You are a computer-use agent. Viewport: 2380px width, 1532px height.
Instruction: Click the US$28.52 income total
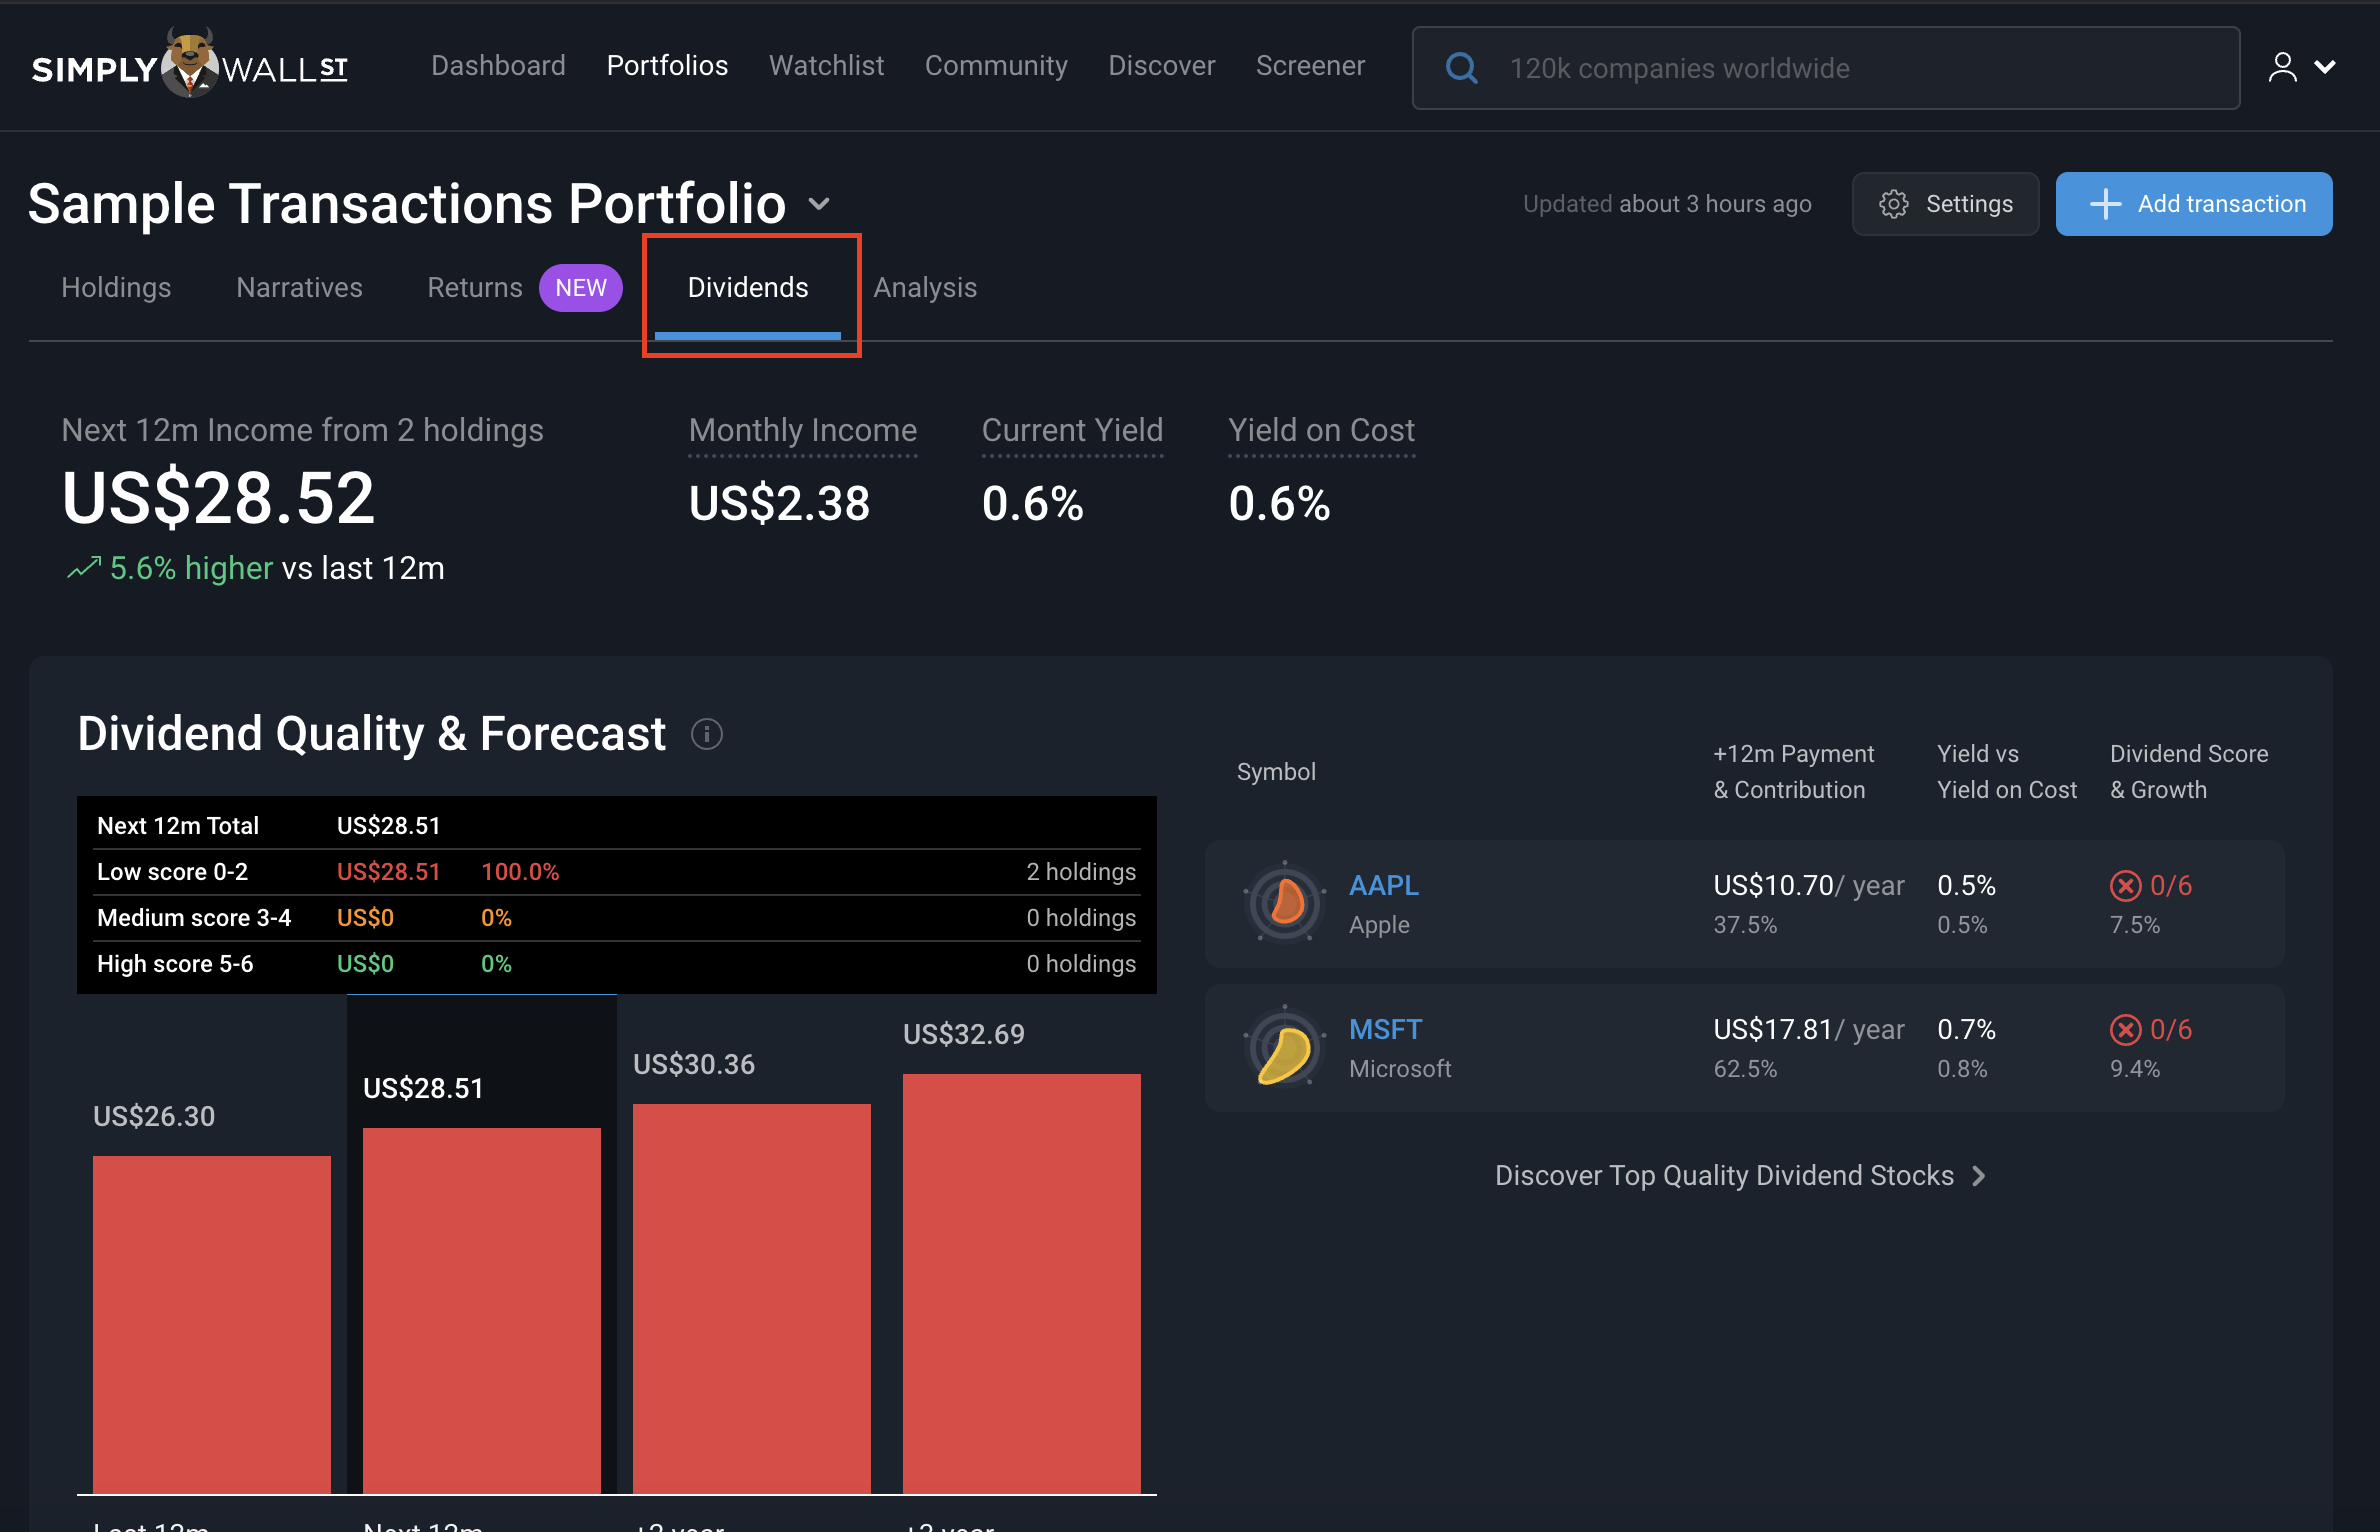click(x=218, y=498)
